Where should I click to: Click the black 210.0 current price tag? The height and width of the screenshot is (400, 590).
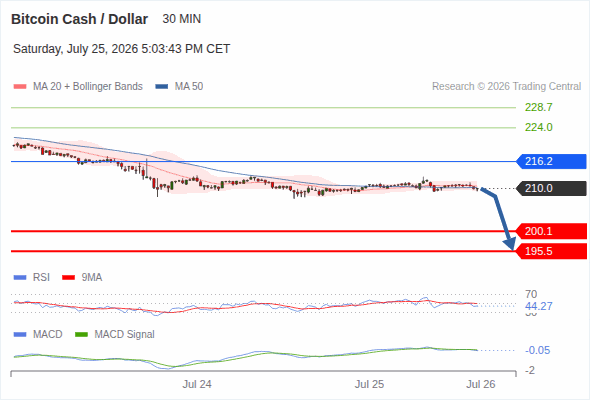[551, 188]
